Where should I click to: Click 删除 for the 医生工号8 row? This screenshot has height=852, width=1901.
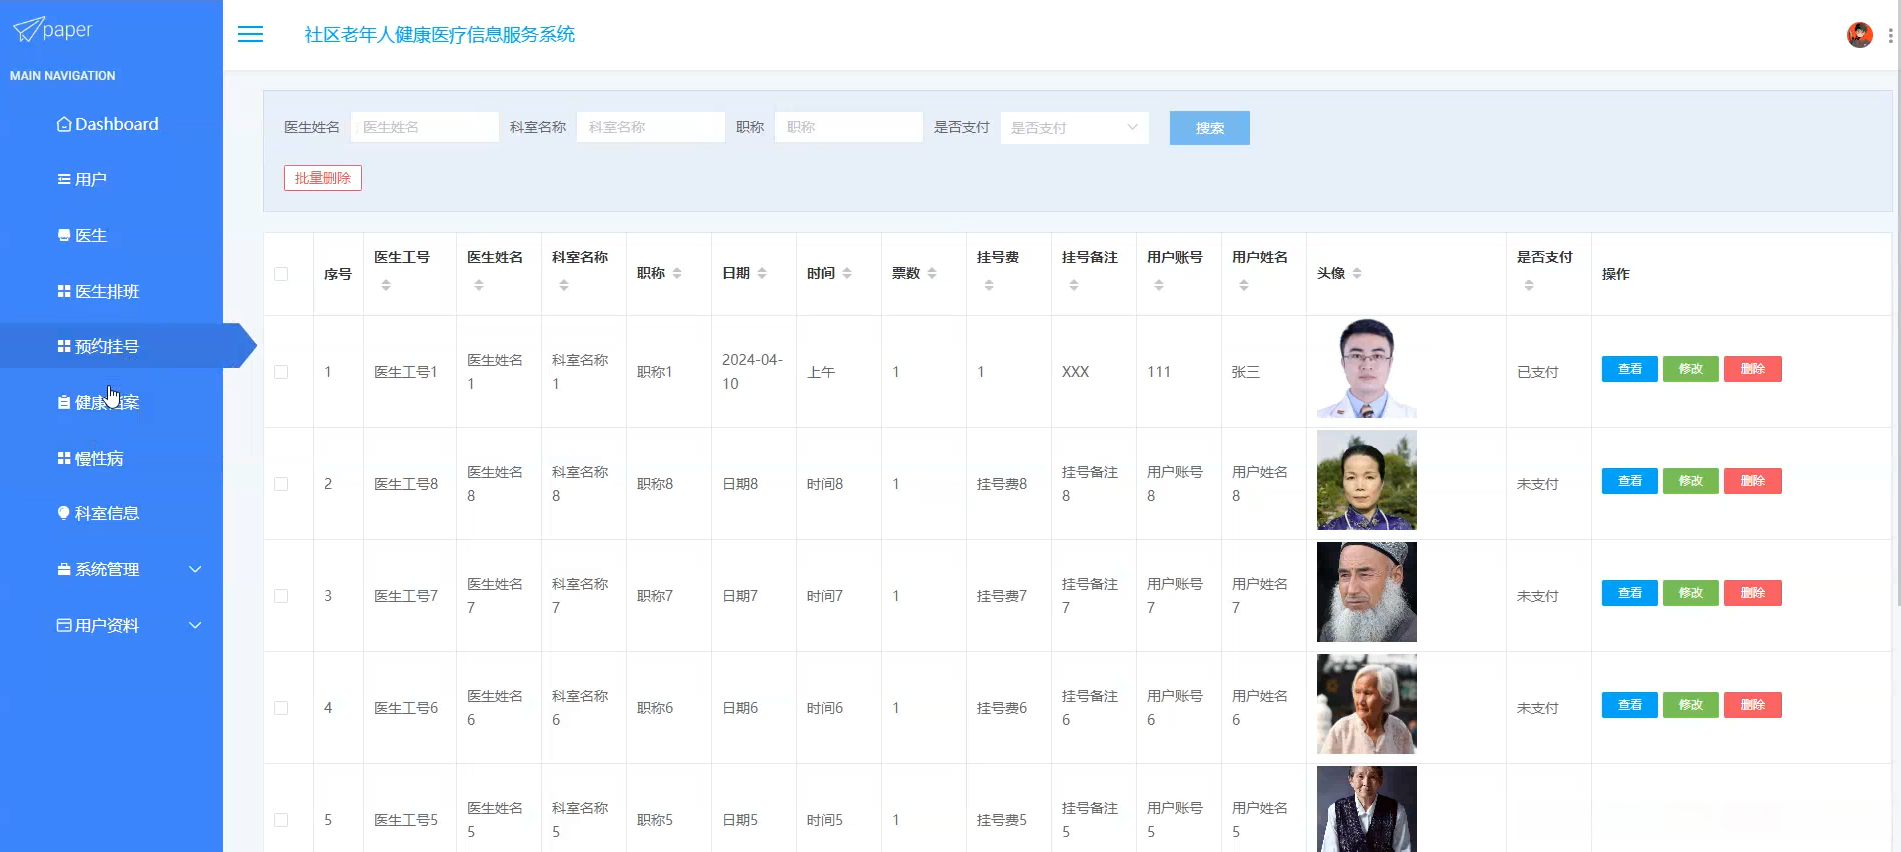click(1753, 481)
